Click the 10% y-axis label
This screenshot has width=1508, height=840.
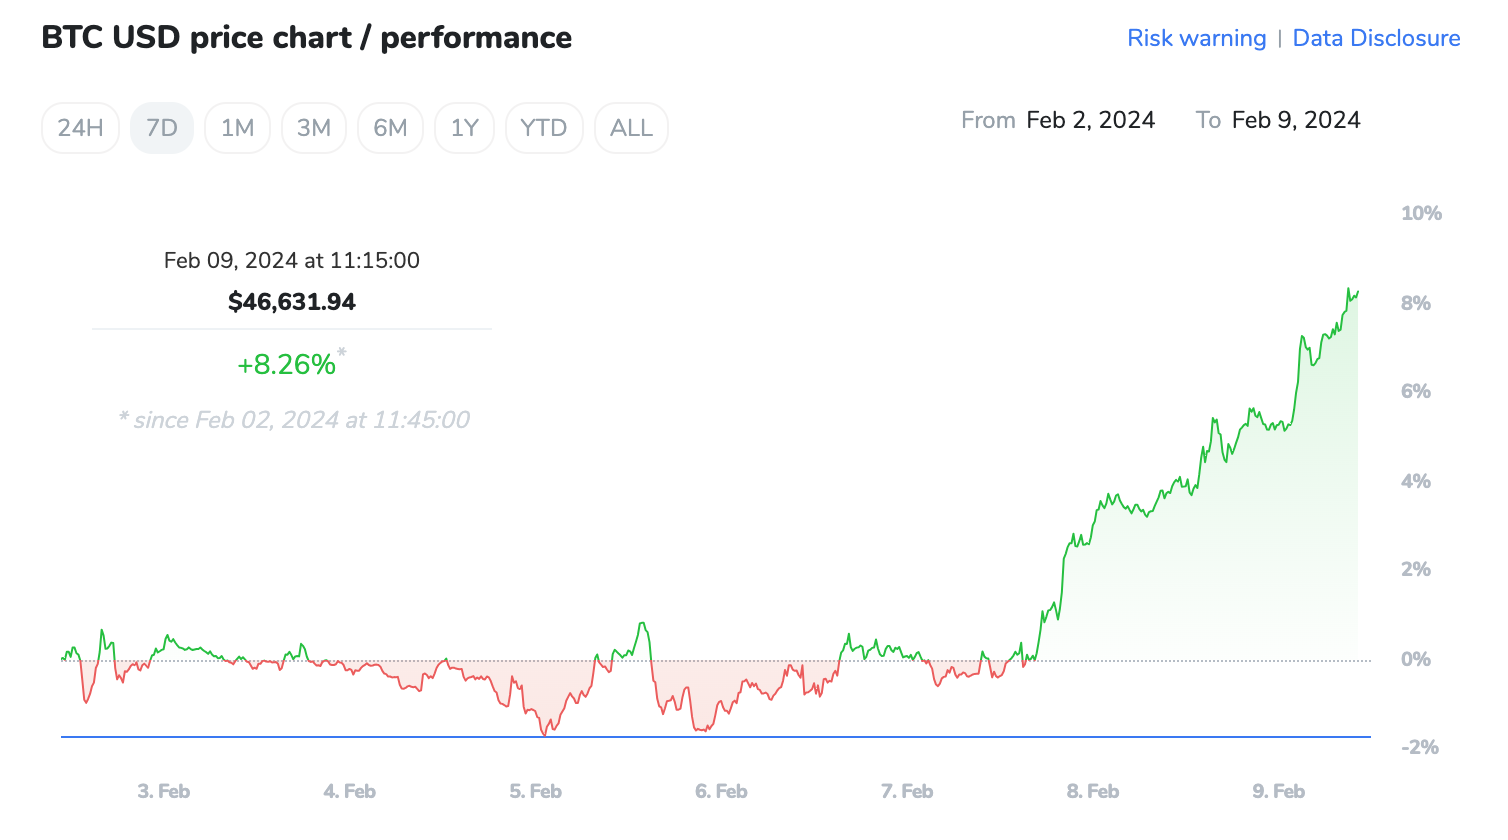(x=1420, y=212)
